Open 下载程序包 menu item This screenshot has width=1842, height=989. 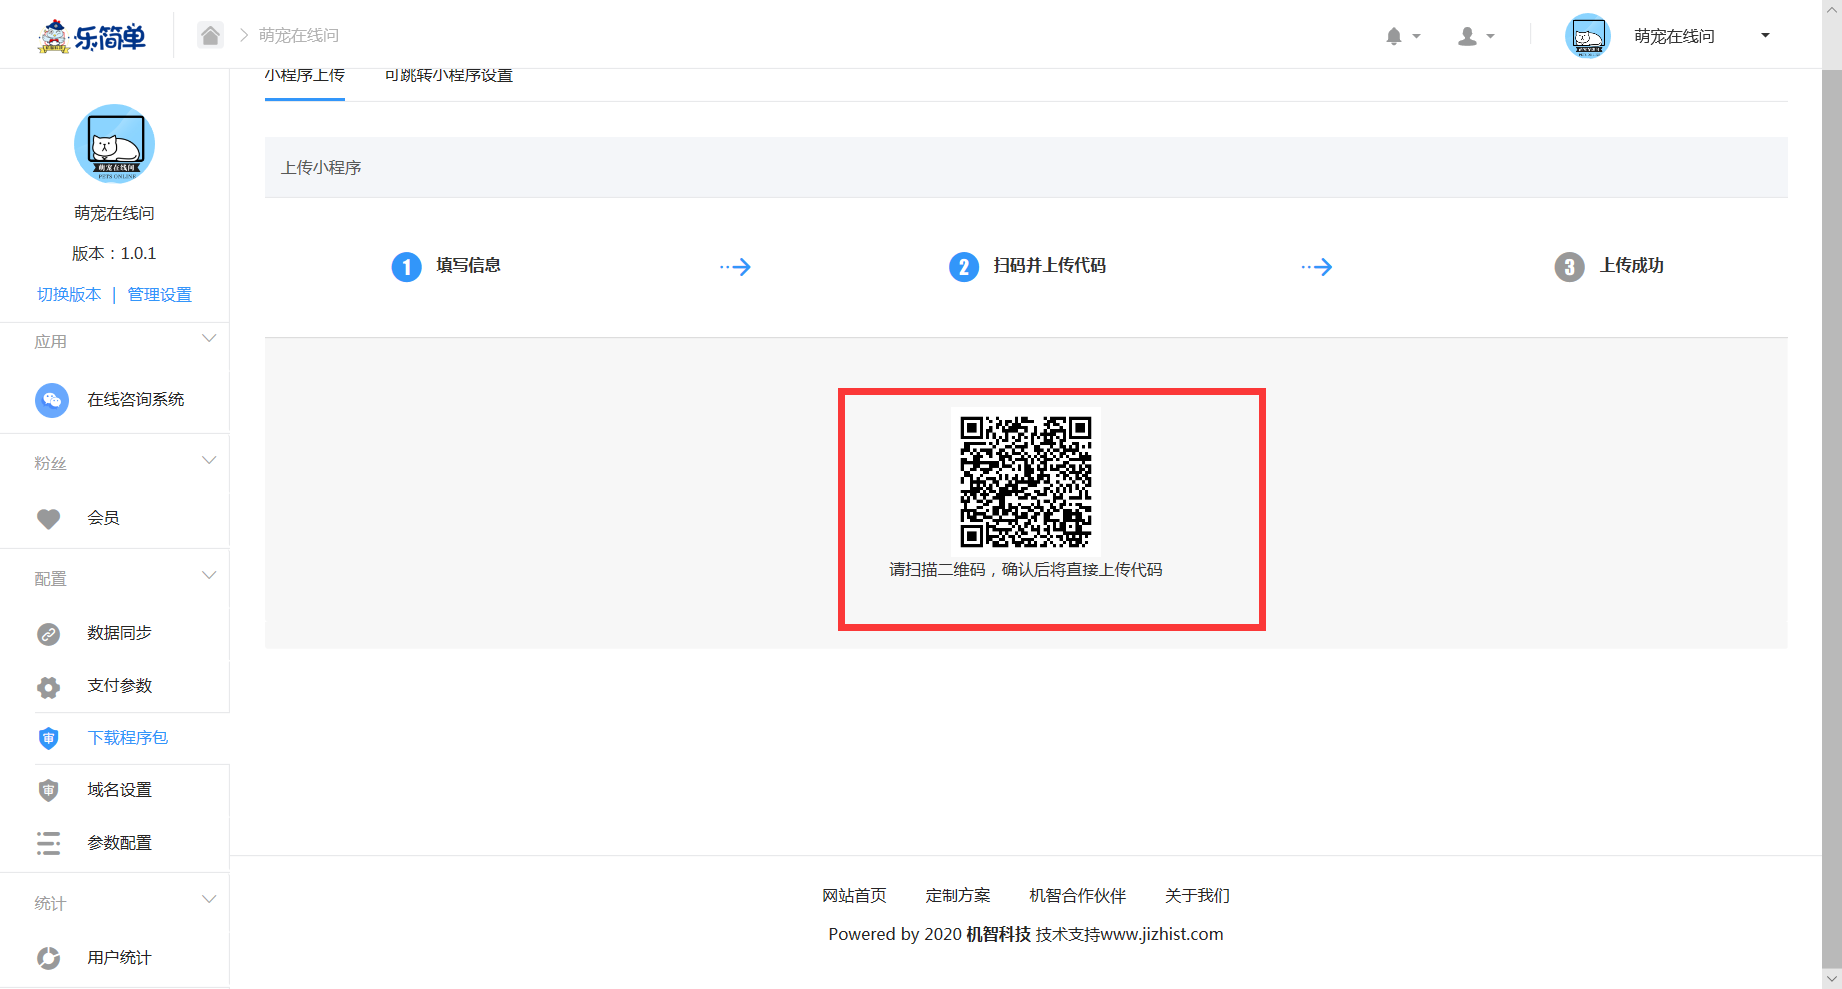pos(127,737)
